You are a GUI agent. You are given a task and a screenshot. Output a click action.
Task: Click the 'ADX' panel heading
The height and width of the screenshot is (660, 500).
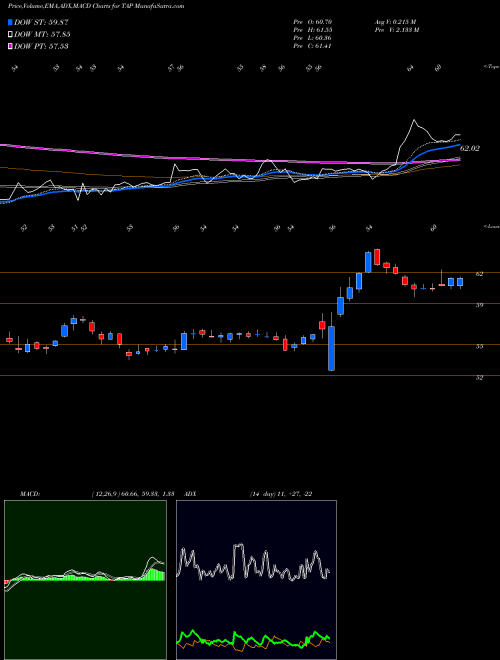pos(191,494)
